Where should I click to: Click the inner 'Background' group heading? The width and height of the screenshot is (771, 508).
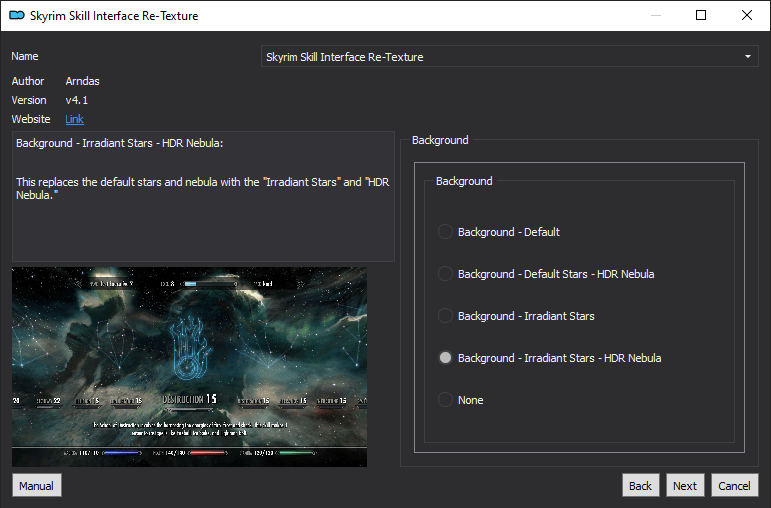464,181
